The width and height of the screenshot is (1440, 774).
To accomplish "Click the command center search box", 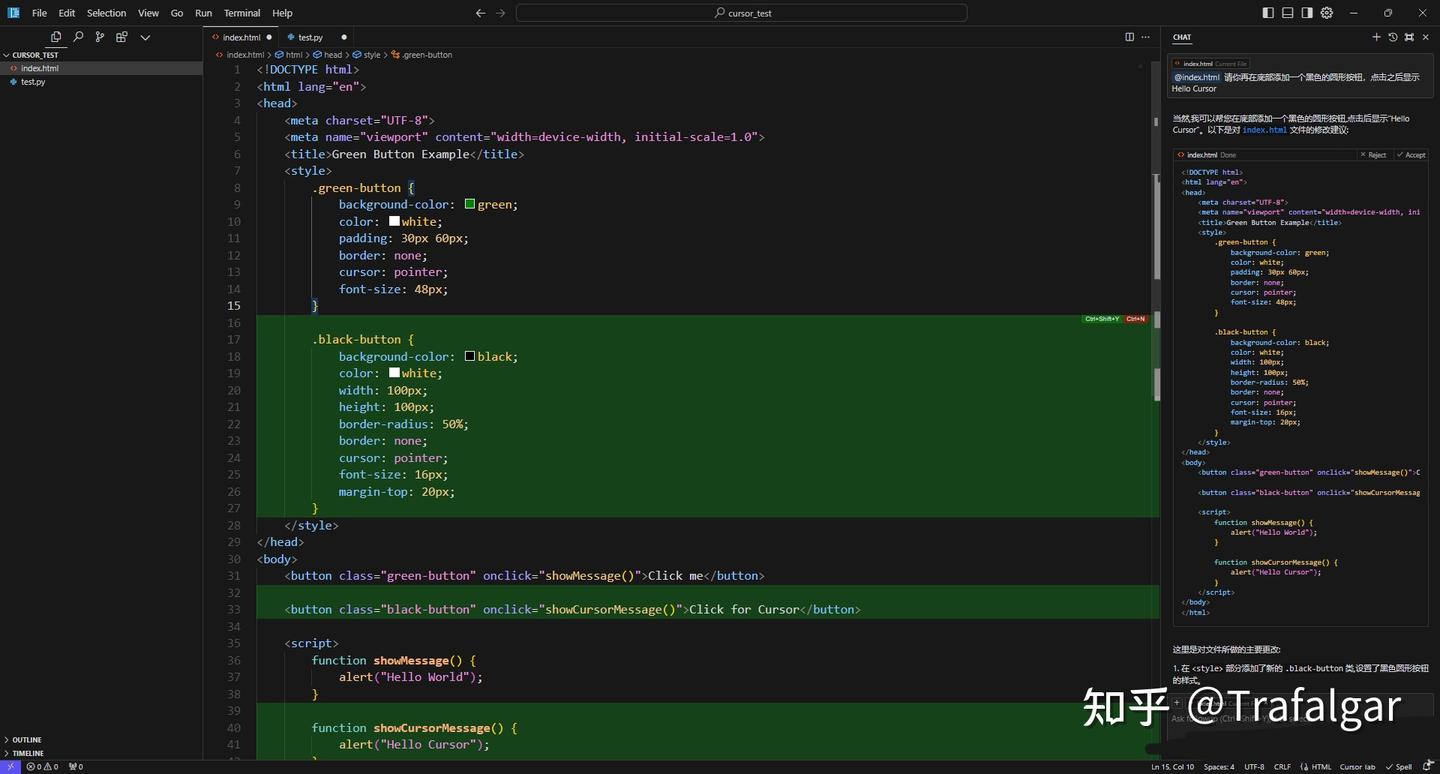I will coord(741,13).
